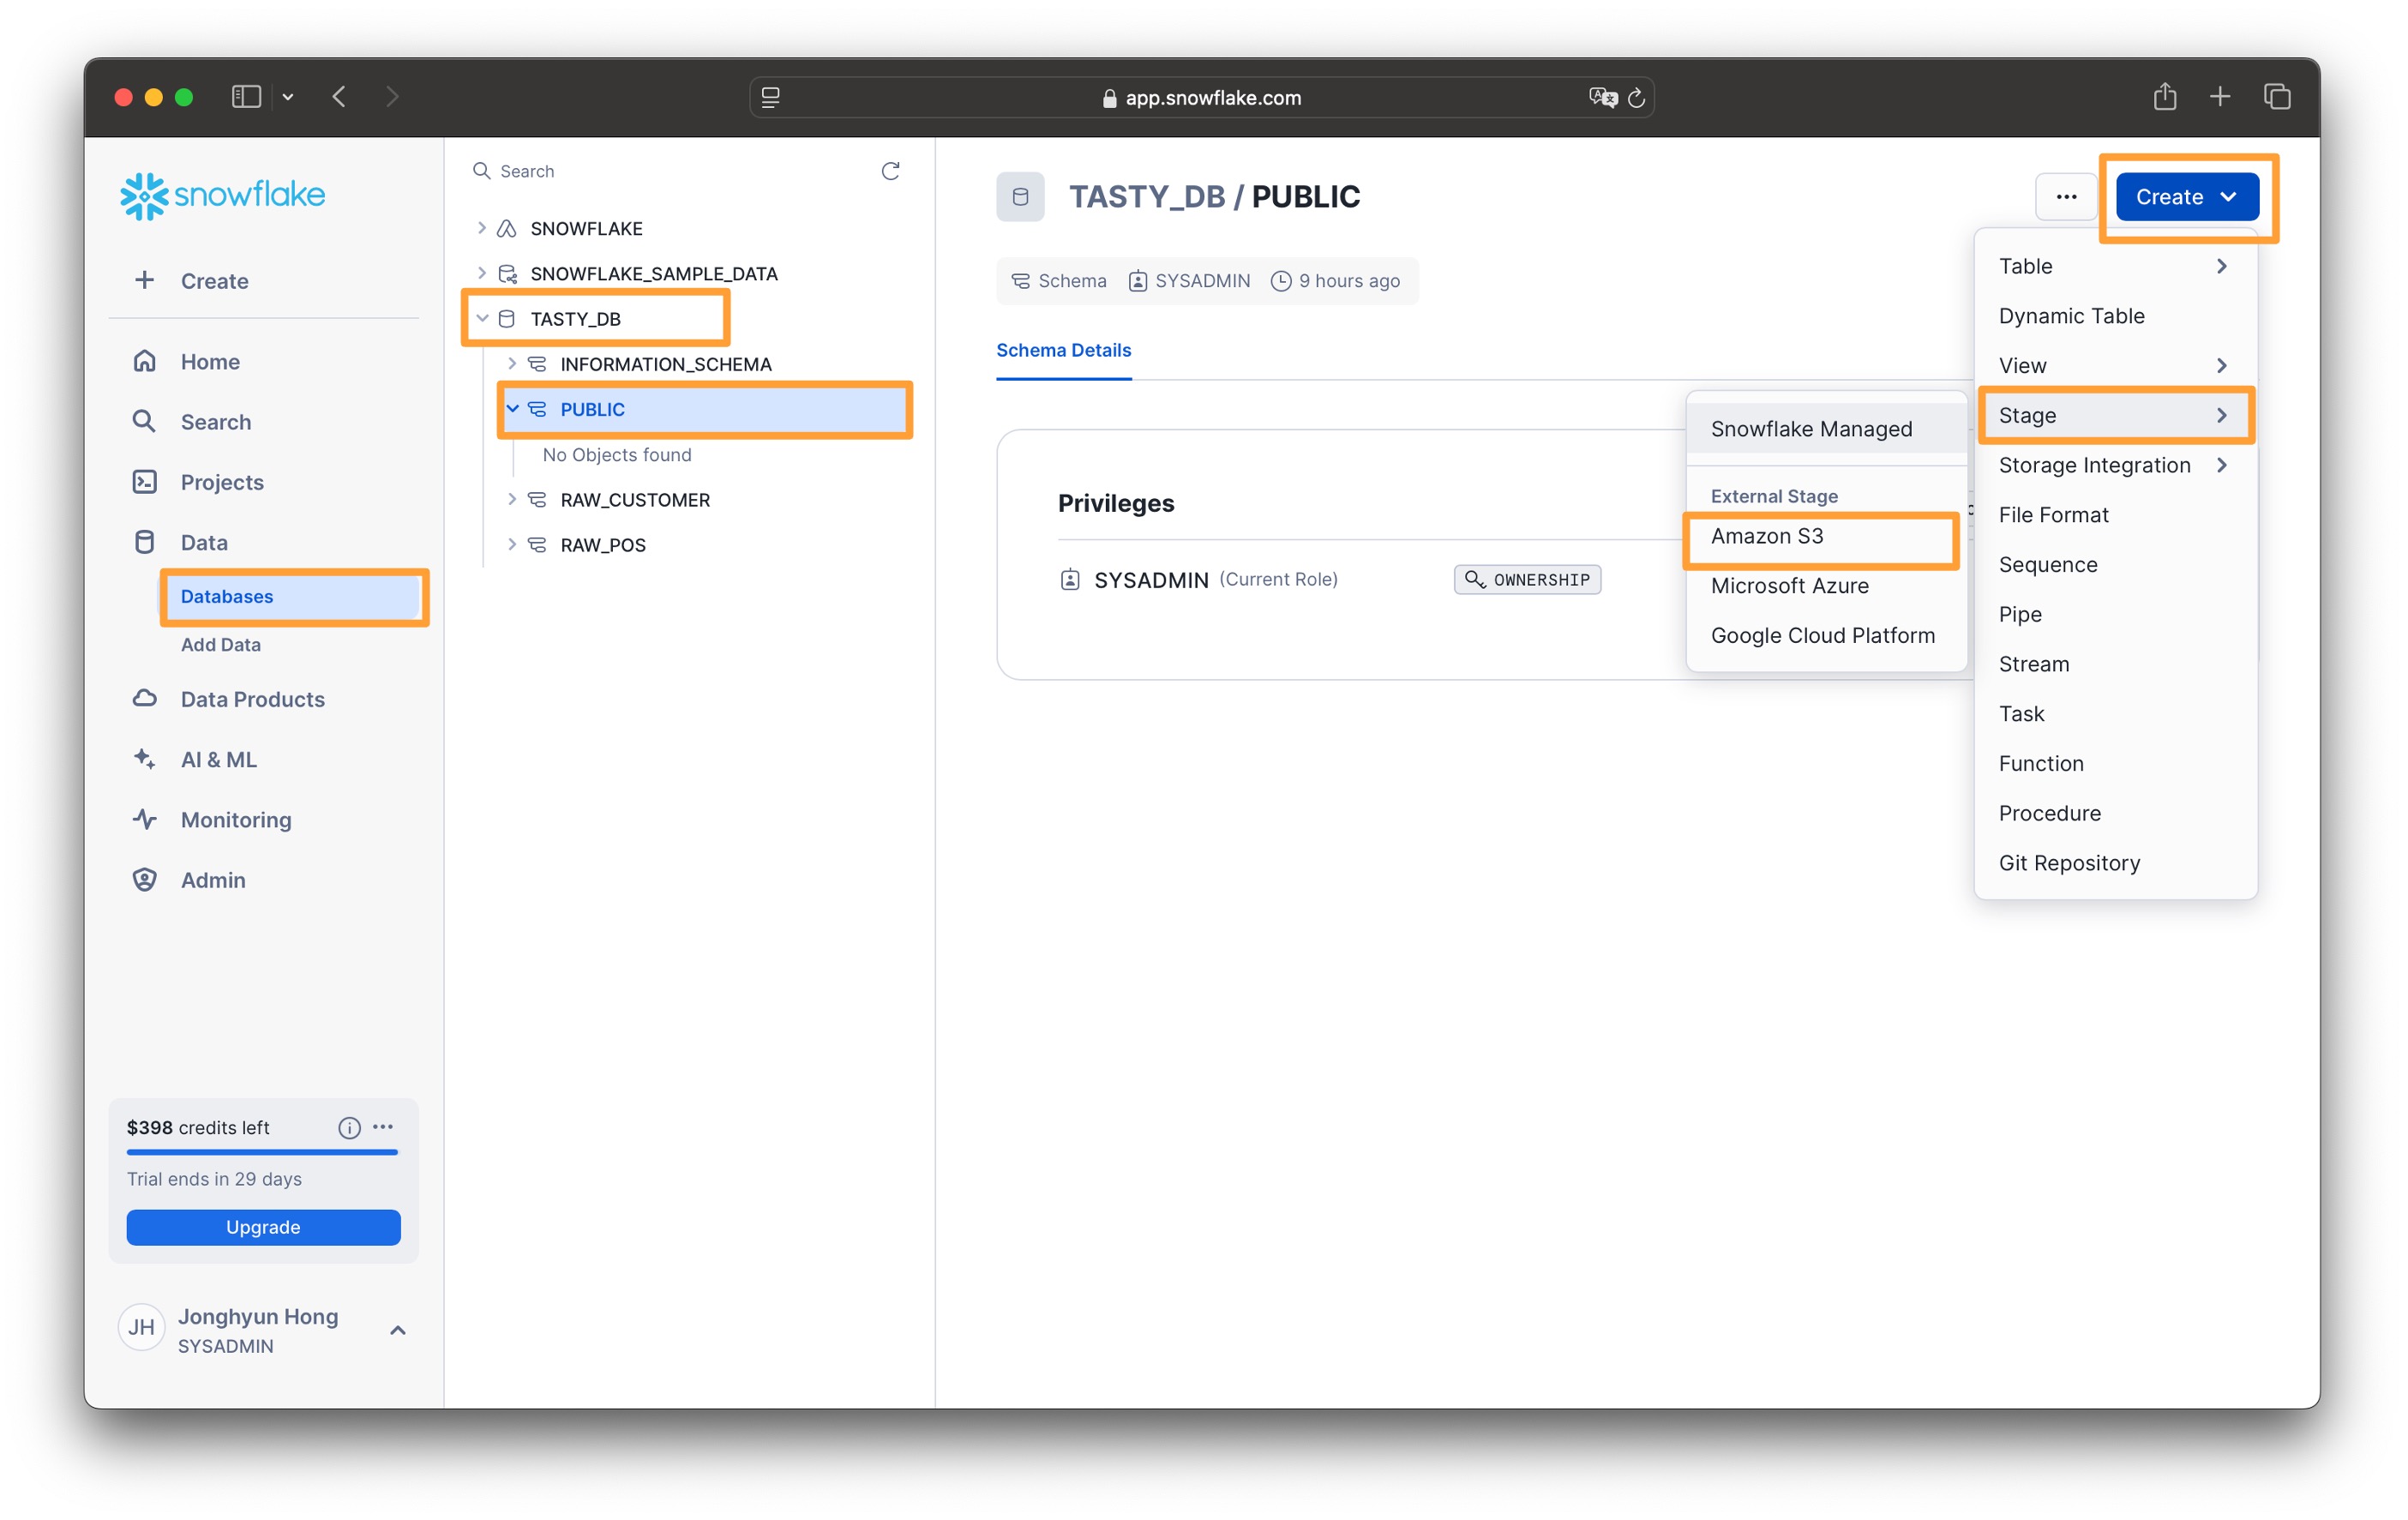This screenshot has height=1520, width=2408.
Task: Select Amazon S3 external stage
Action: [x=1767, y=537]
